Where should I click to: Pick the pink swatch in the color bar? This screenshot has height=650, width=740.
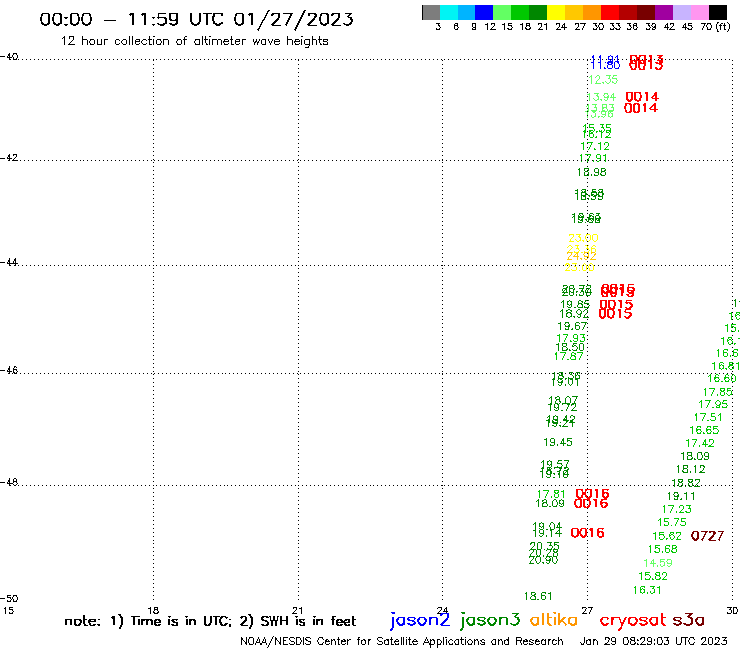coord(699,12)
